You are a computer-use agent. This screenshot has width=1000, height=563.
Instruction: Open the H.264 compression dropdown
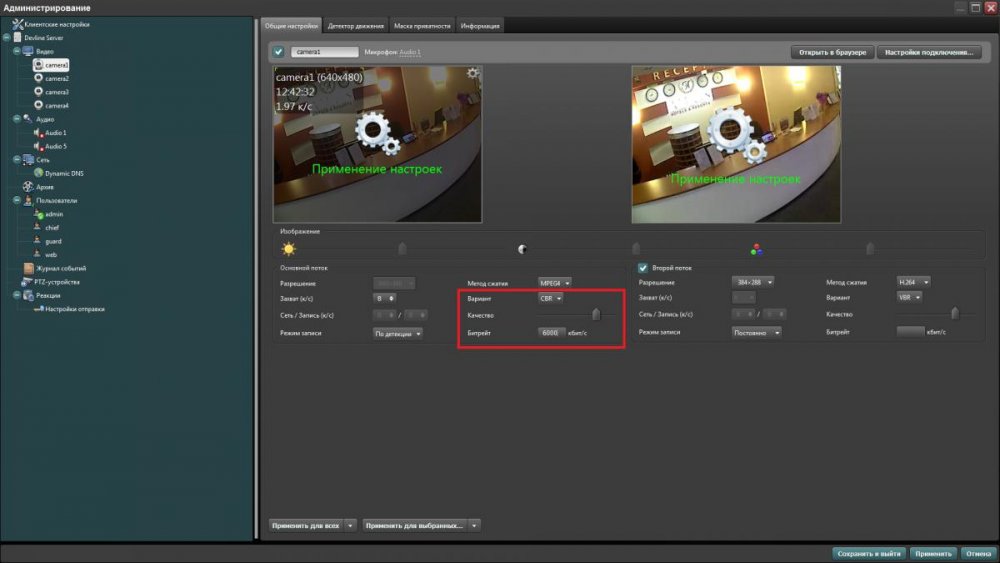913,282
